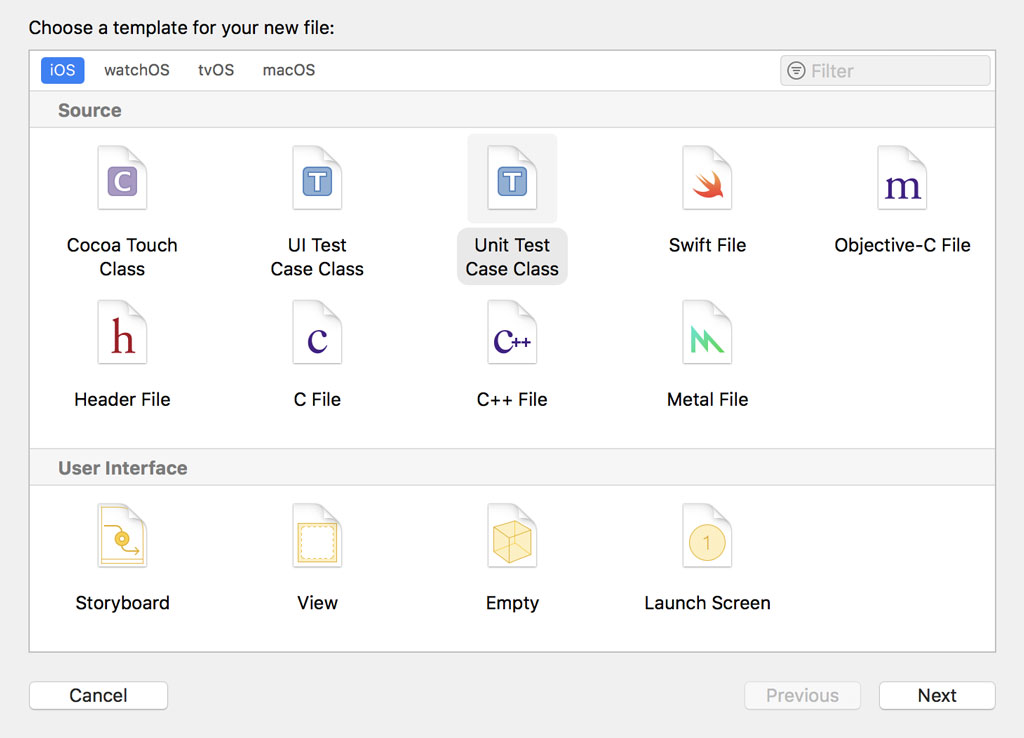Select the Storyboard template icon
The height and width of the screenshot is (738, 1024).
122,537
